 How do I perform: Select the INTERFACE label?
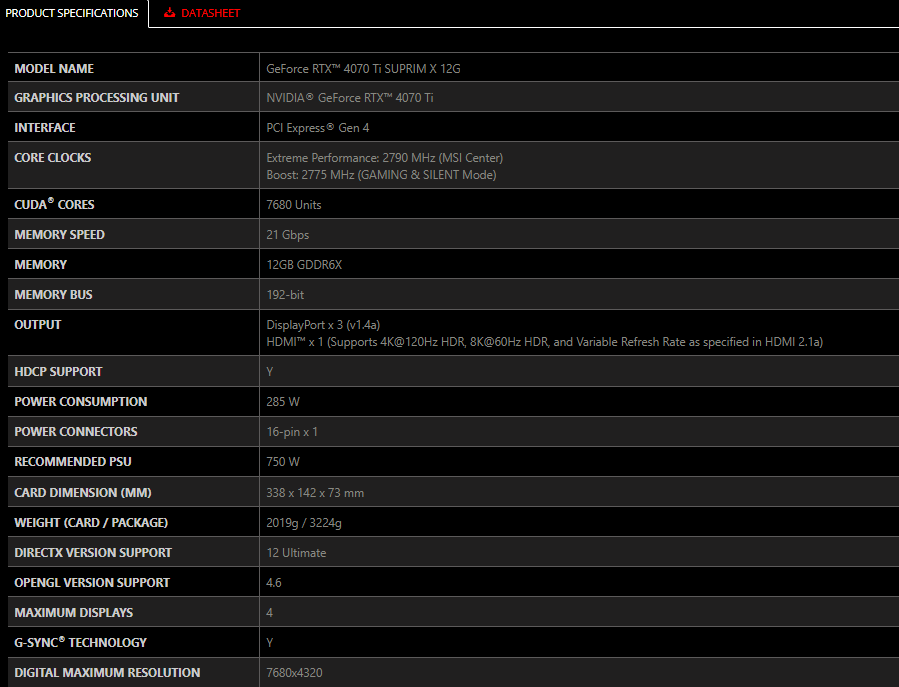45,128
